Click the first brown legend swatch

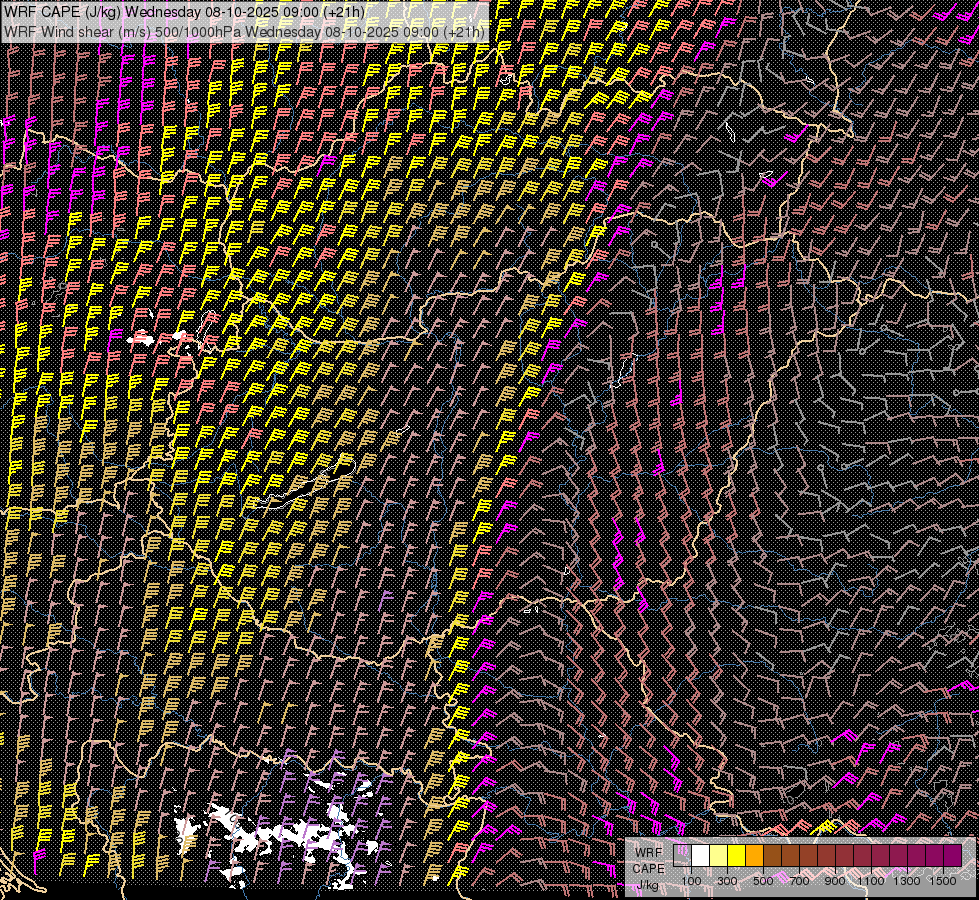point(772,855)
